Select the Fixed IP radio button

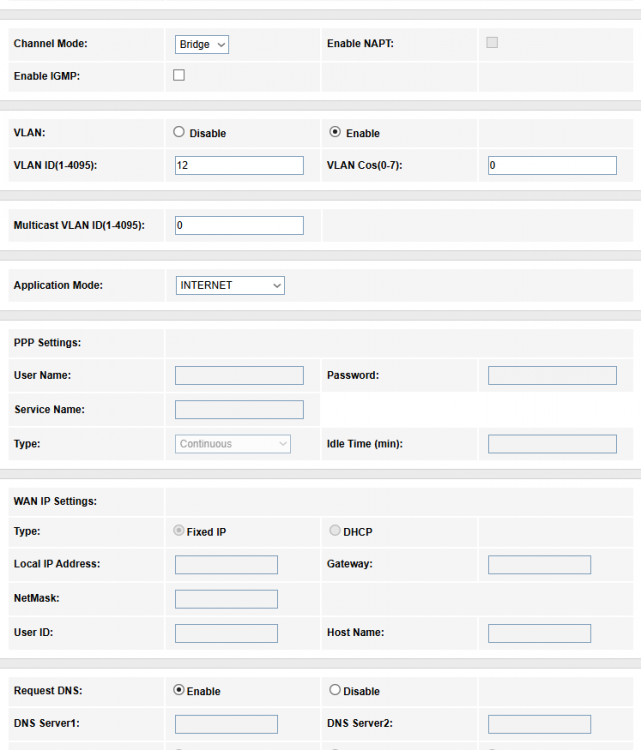click(179, 531)
